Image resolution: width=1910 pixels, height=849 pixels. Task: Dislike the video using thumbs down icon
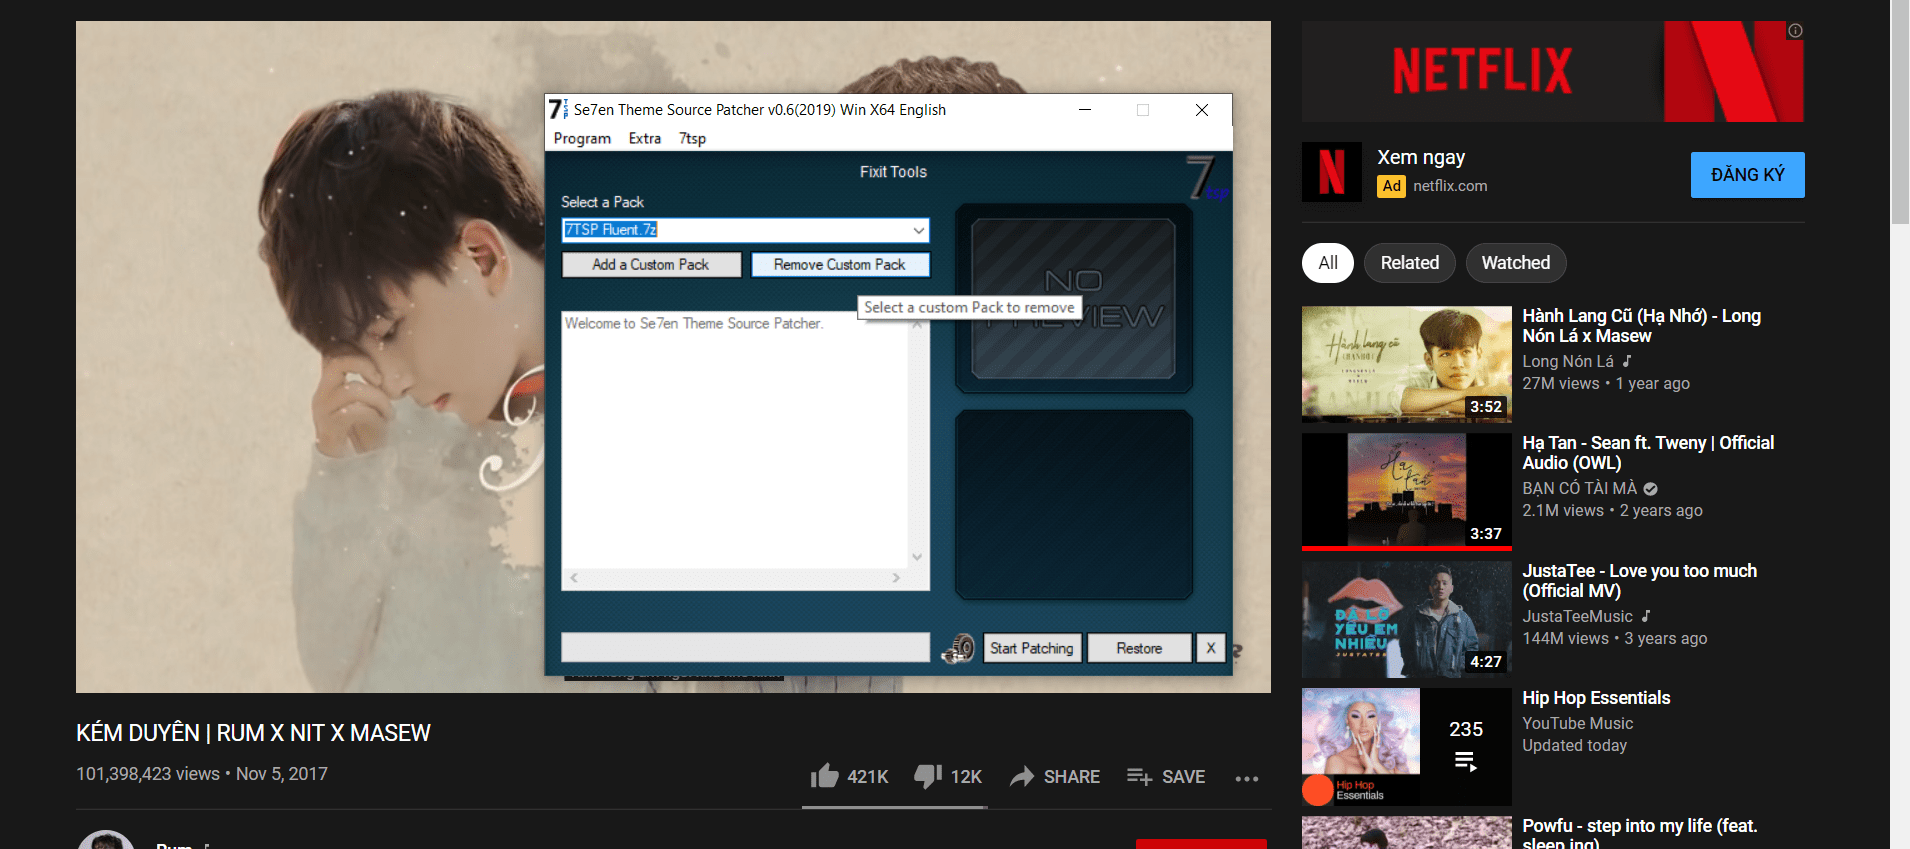coord(928,776)
